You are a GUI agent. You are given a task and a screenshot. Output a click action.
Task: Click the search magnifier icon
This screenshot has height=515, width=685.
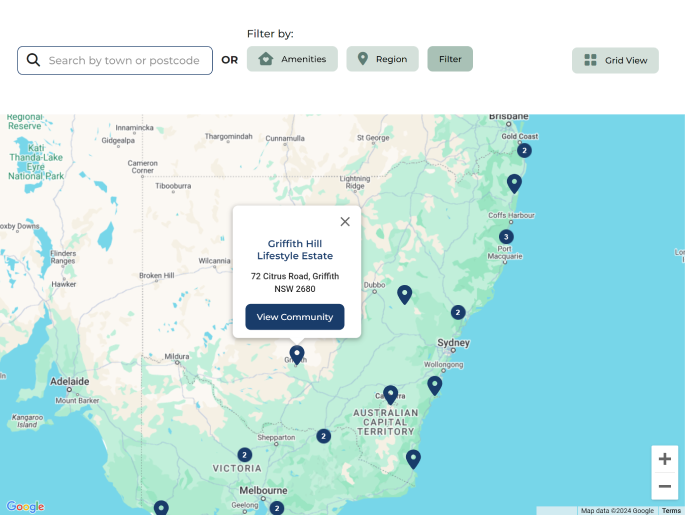(x=33, y=60)
